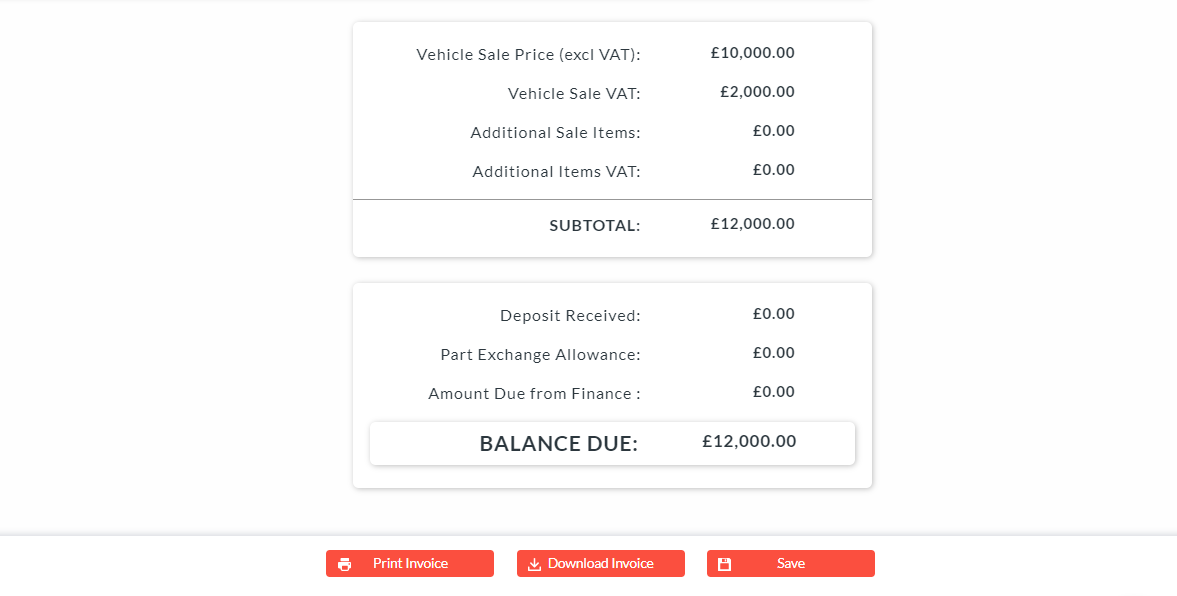Click the download arrow icon
This screenshot has height=596, width=1177.
(535, 564)
